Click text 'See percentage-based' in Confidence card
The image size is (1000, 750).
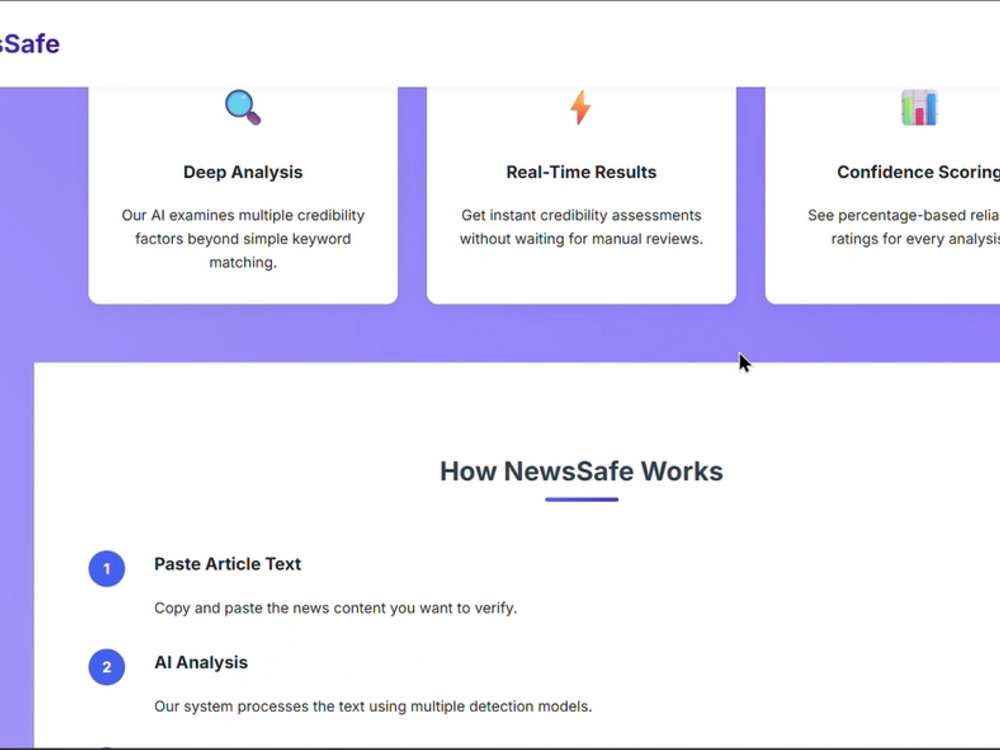click(878, 216)
